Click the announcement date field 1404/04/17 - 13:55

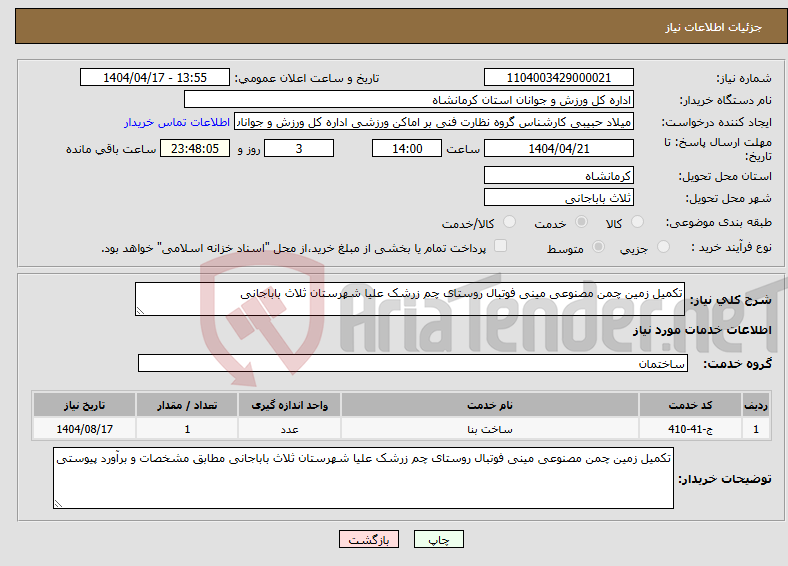155,77
